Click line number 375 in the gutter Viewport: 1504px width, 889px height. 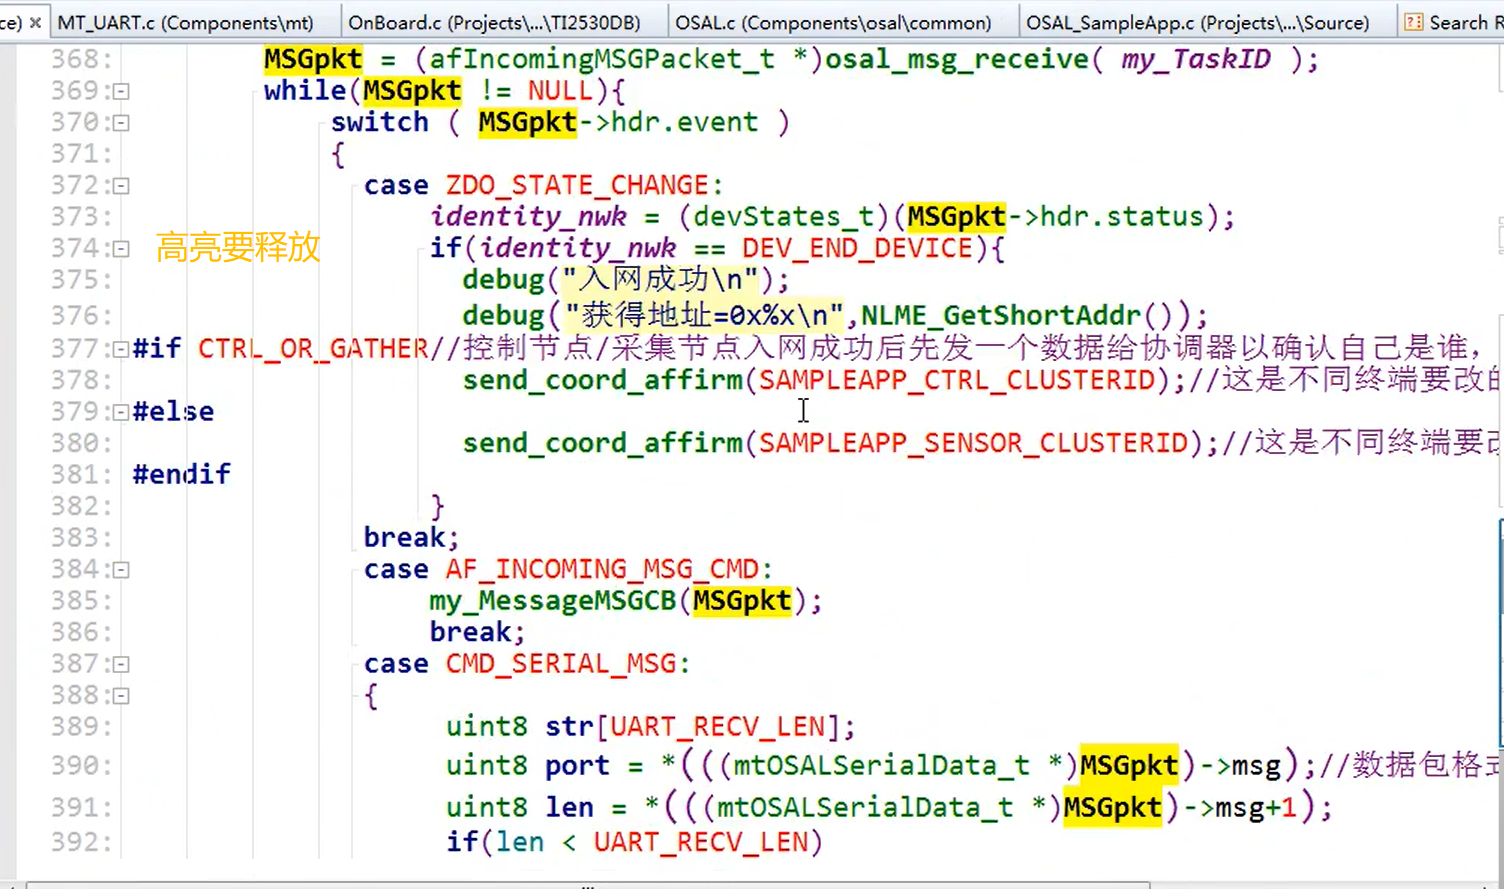[x=75, y=280]
